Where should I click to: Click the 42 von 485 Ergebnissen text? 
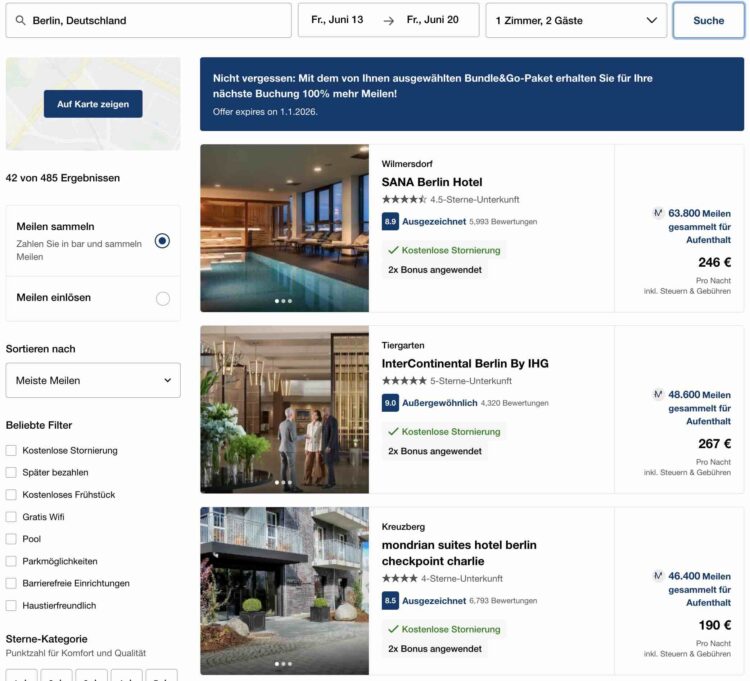[63, 178]
